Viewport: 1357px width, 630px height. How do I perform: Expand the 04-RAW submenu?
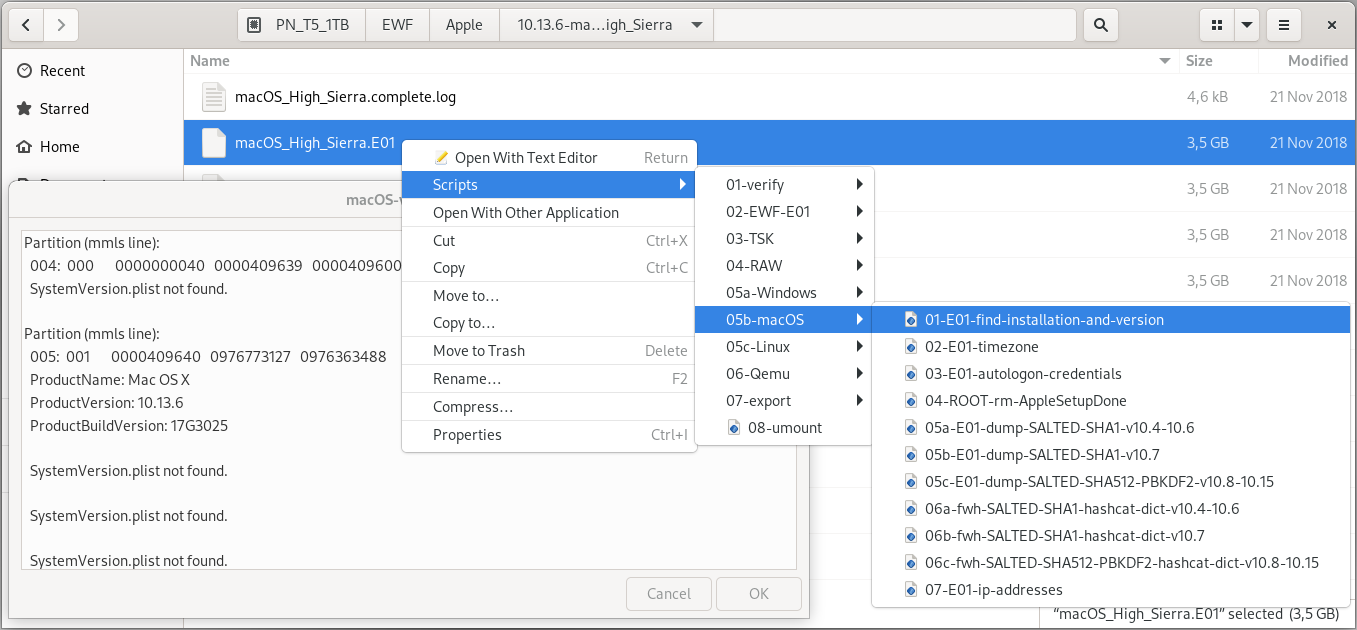click(785, 266)
